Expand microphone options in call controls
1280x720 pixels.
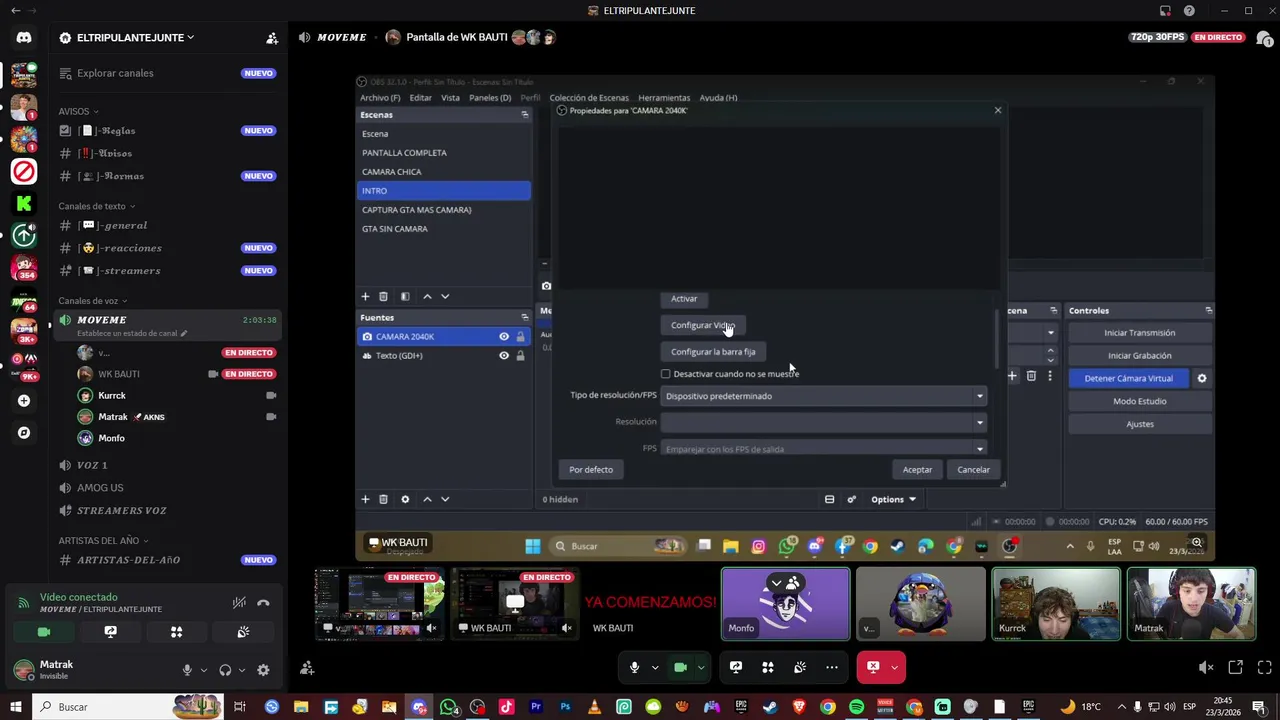click(655, 667)
